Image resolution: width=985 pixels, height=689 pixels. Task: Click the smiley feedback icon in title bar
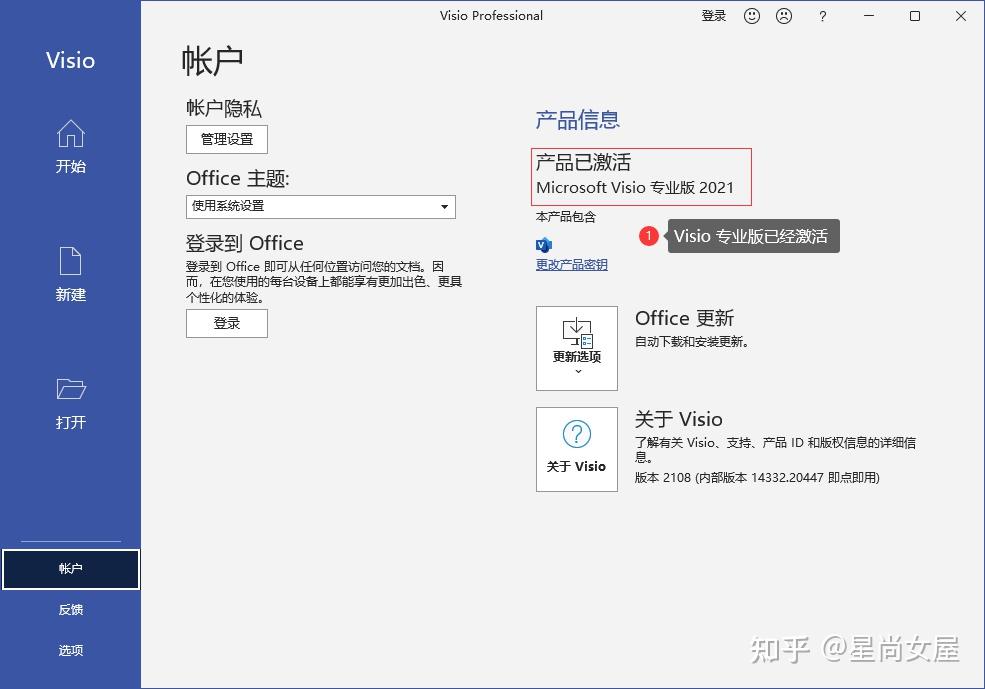tap(751, 16)
